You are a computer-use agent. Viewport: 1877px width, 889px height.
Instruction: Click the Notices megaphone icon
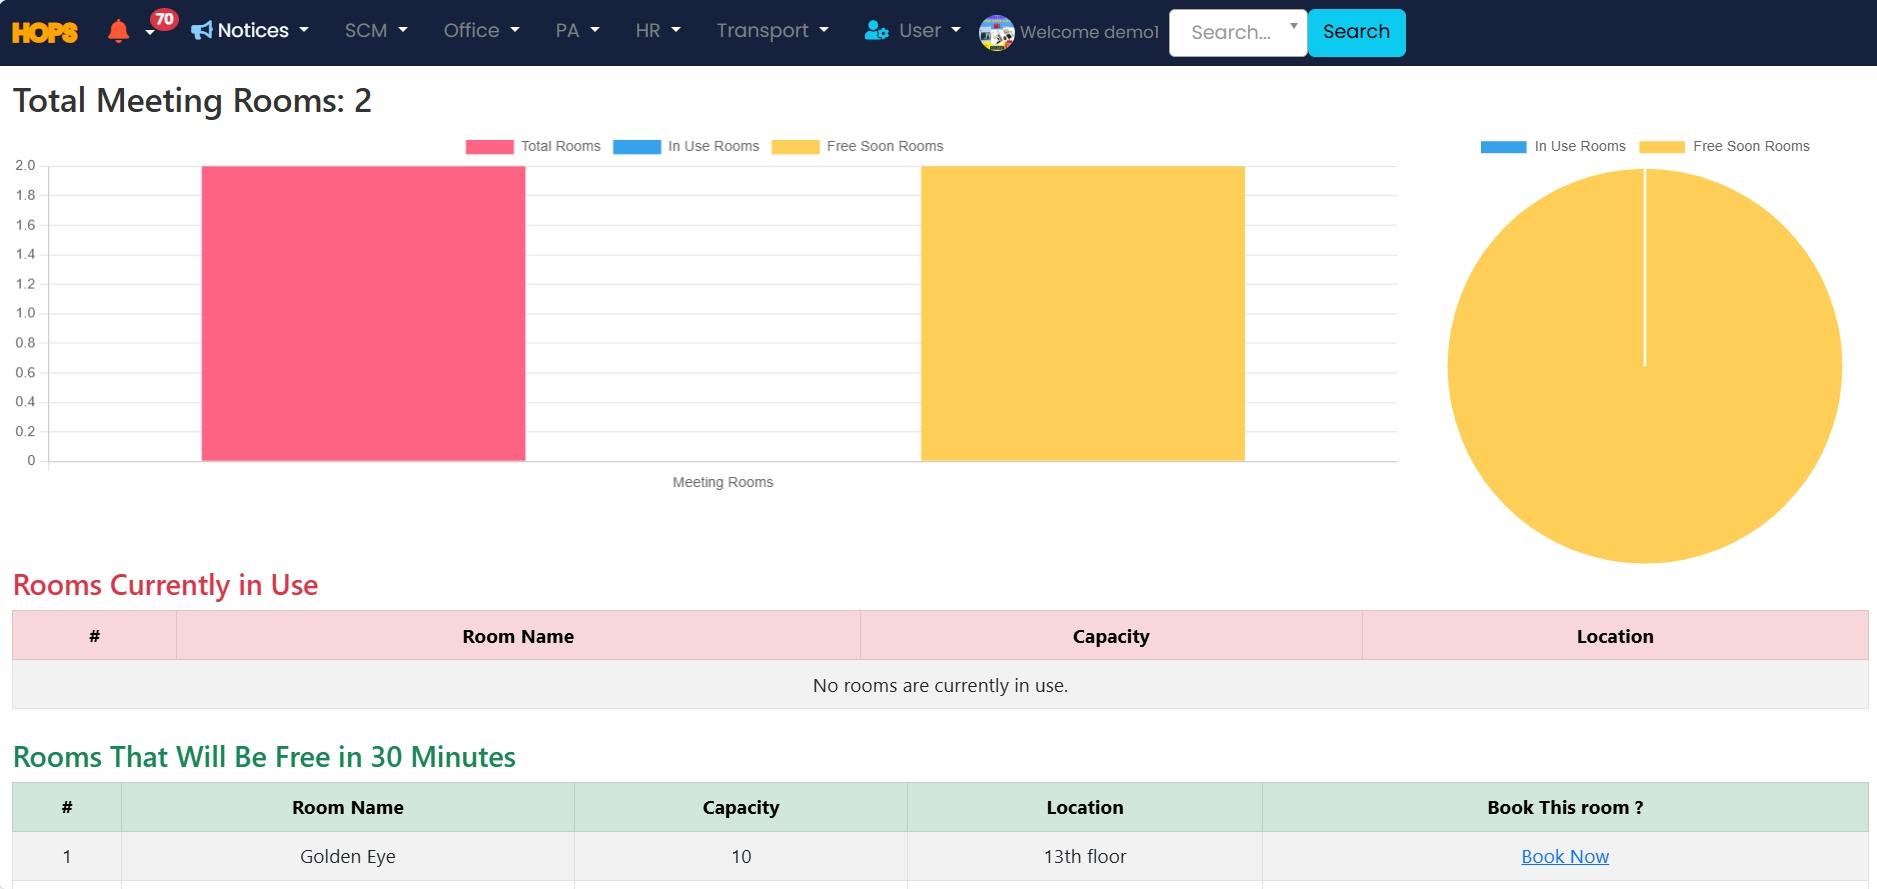tap(202, 31)
